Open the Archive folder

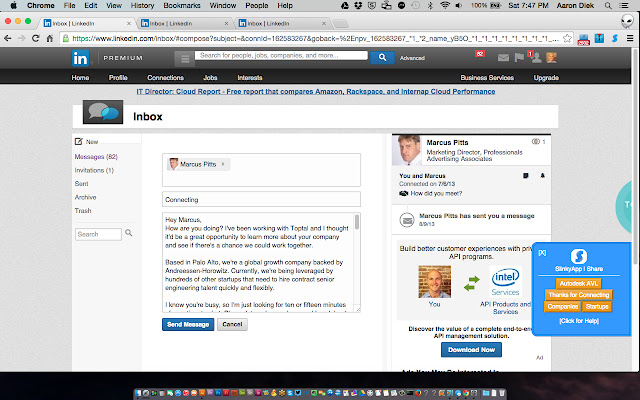(x=85, y=197)
